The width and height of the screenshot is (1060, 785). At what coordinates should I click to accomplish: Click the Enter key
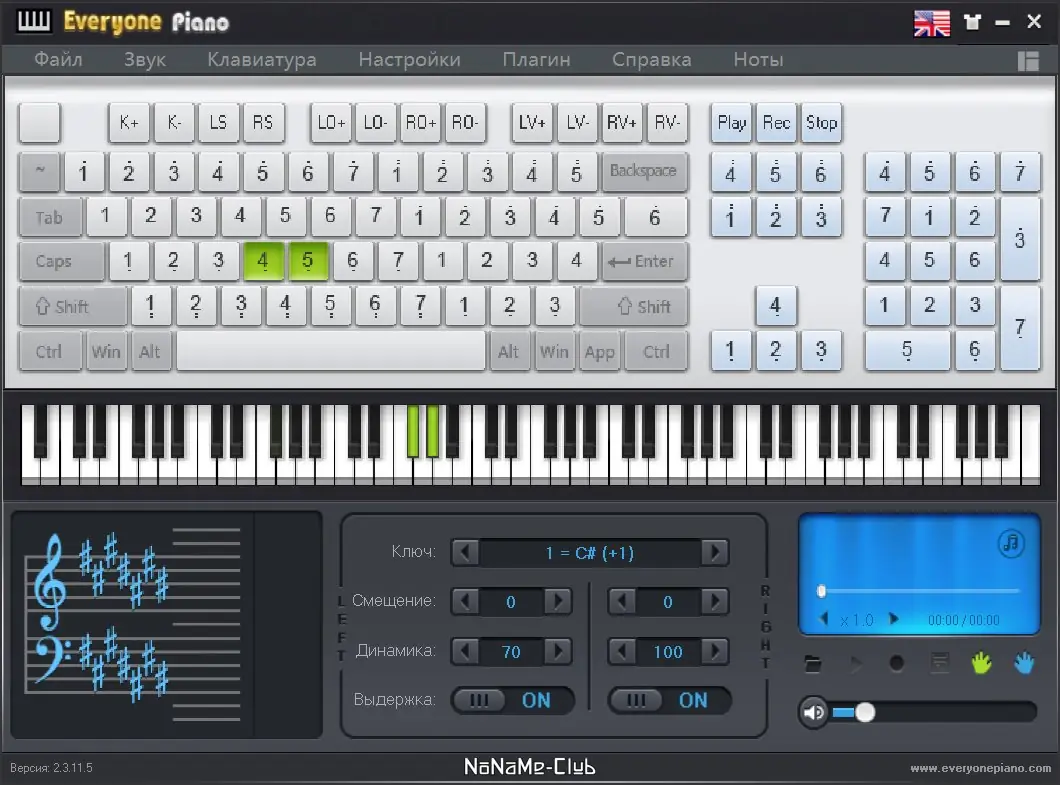coord(644,262)
